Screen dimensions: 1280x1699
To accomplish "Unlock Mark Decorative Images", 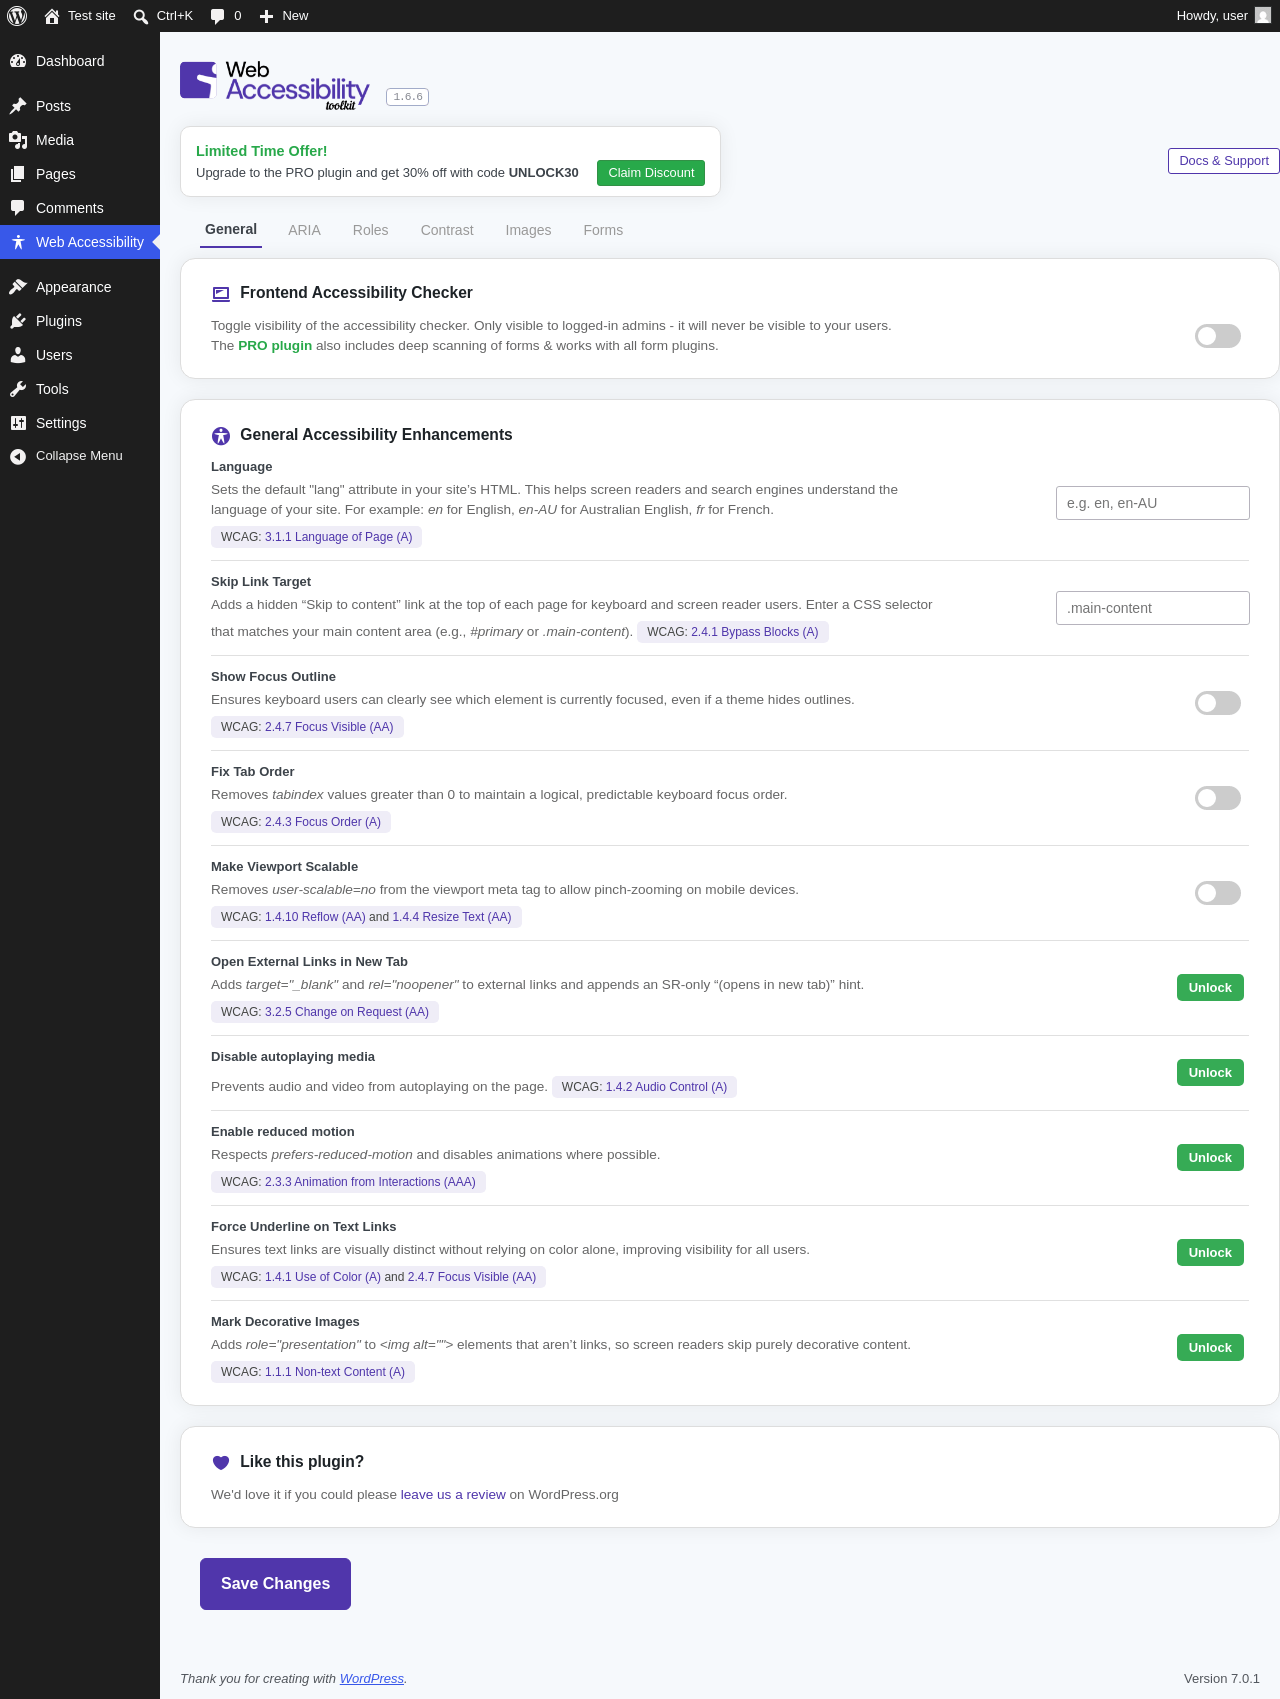I will pos(1210,1348).
